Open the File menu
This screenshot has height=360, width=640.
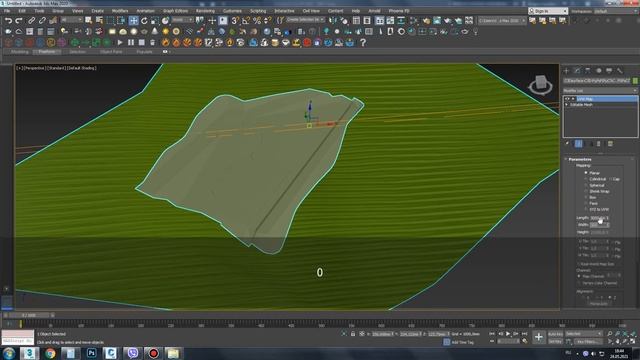pos(7,11)
